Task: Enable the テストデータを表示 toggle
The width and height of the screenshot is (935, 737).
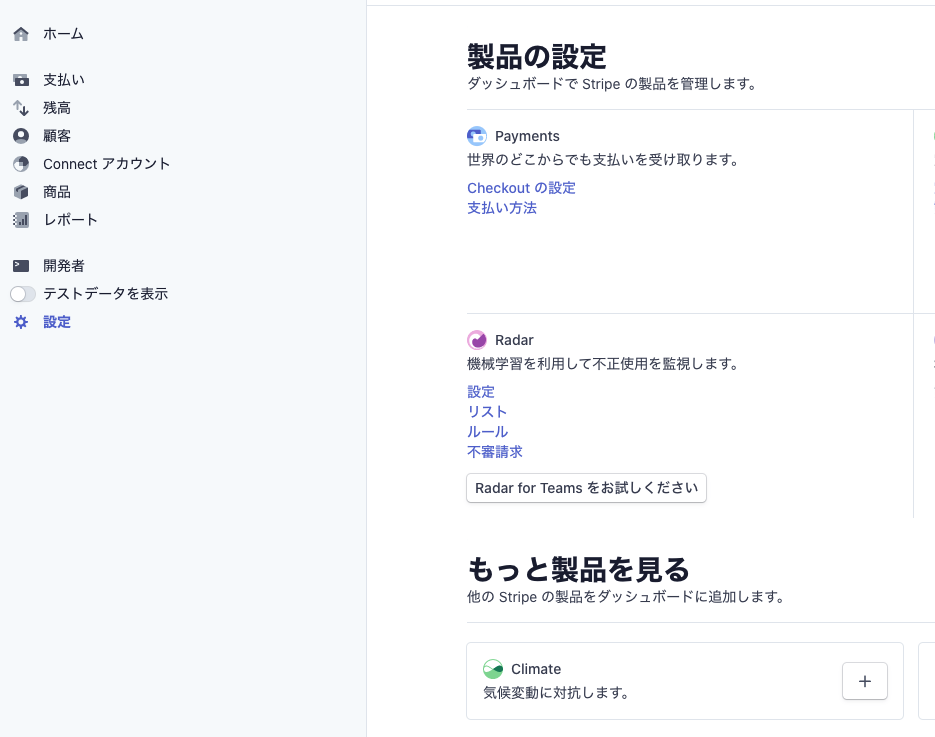Action: [23, 294]
